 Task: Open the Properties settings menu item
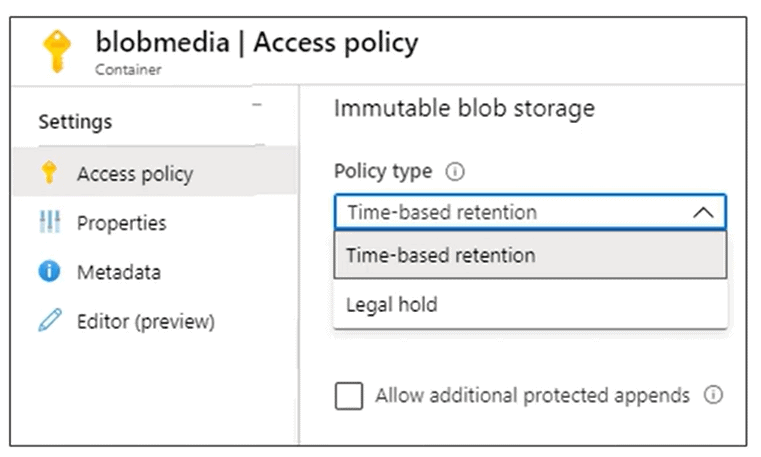pyautogui.click(x=121, y=222)
